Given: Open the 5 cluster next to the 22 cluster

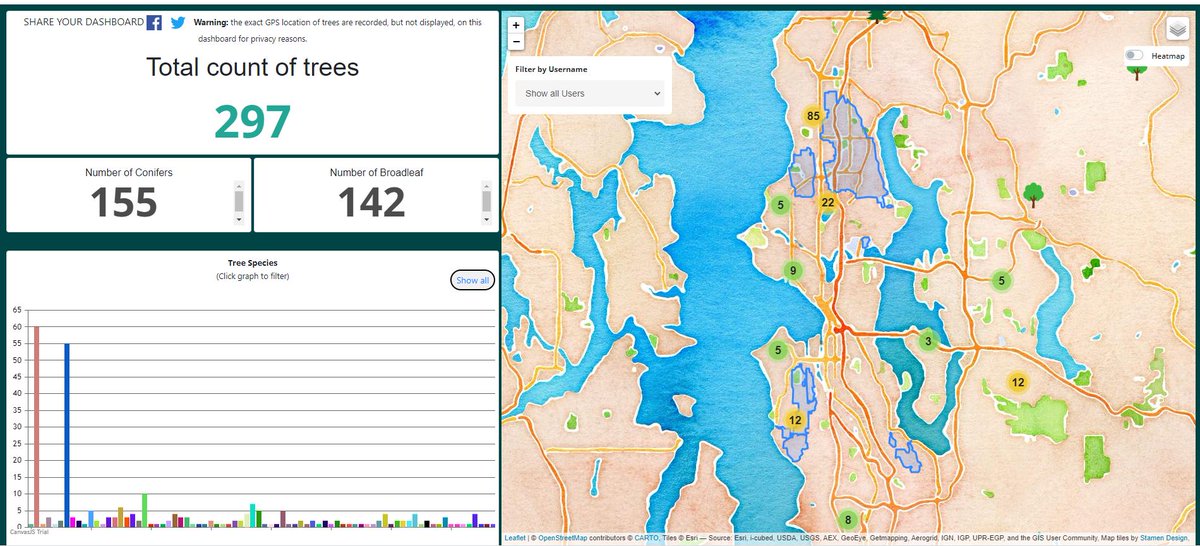Looking at the screenshot, I should tap(780, 205).
